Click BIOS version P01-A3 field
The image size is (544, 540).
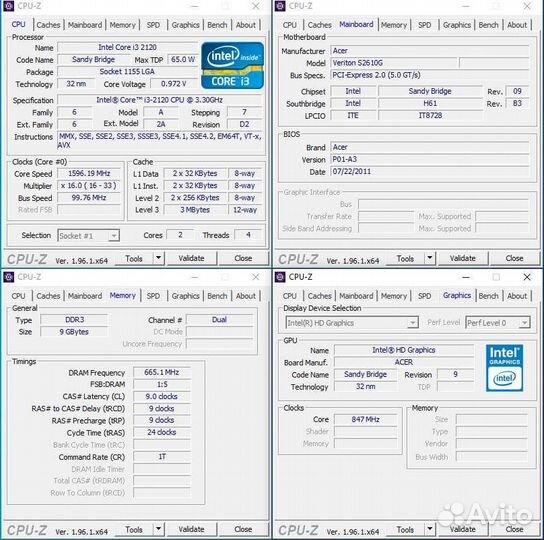[430, 159]
